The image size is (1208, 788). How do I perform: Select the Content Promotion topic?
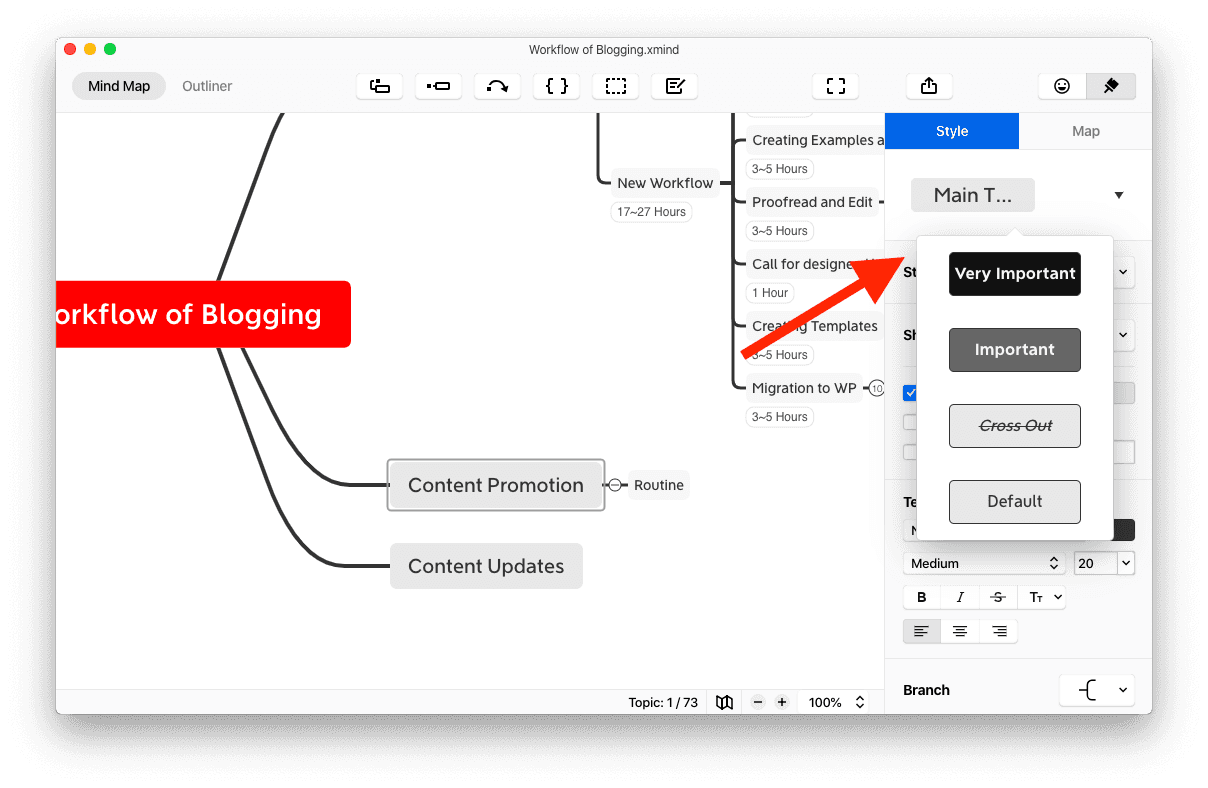click(x=496, y=485)
